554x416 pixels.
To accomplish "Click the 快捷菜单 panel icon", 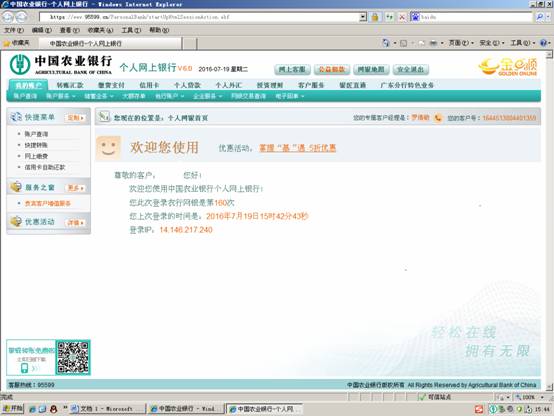I will coord(16,117).
